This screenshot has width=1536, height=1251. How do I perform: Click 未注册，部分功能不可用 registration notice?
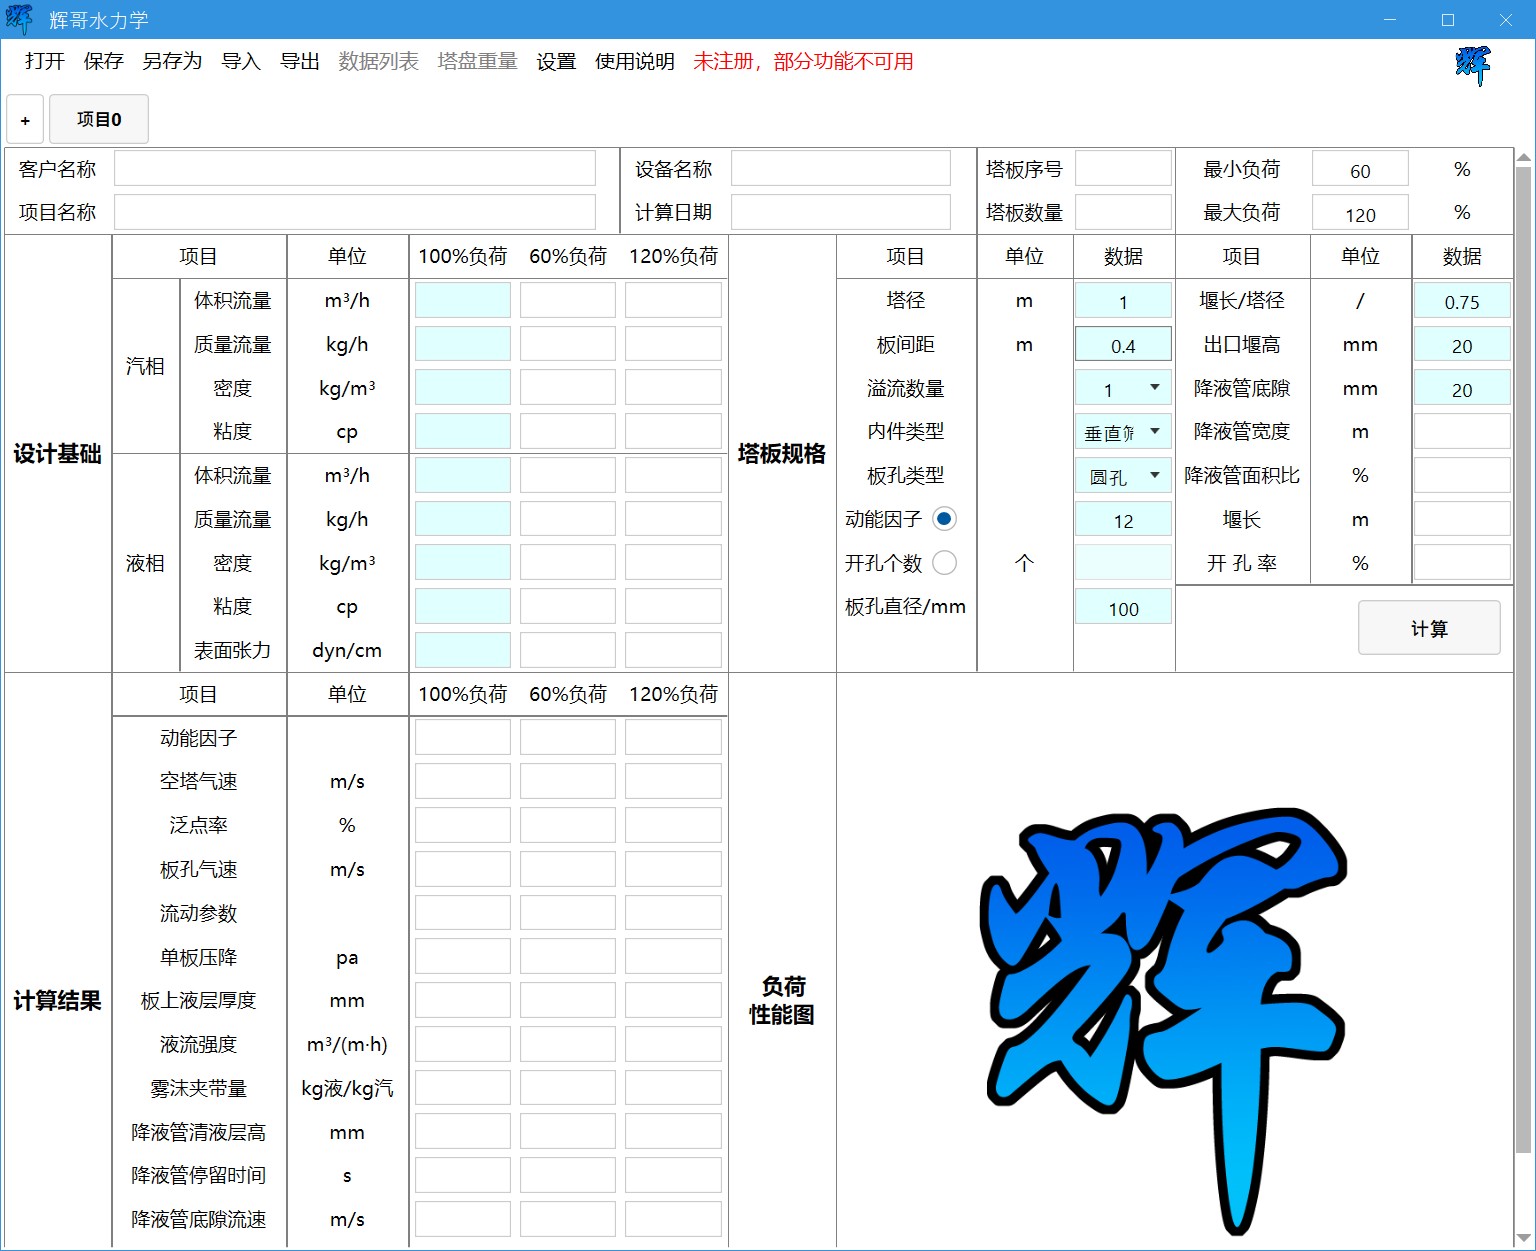coord(803,62)
